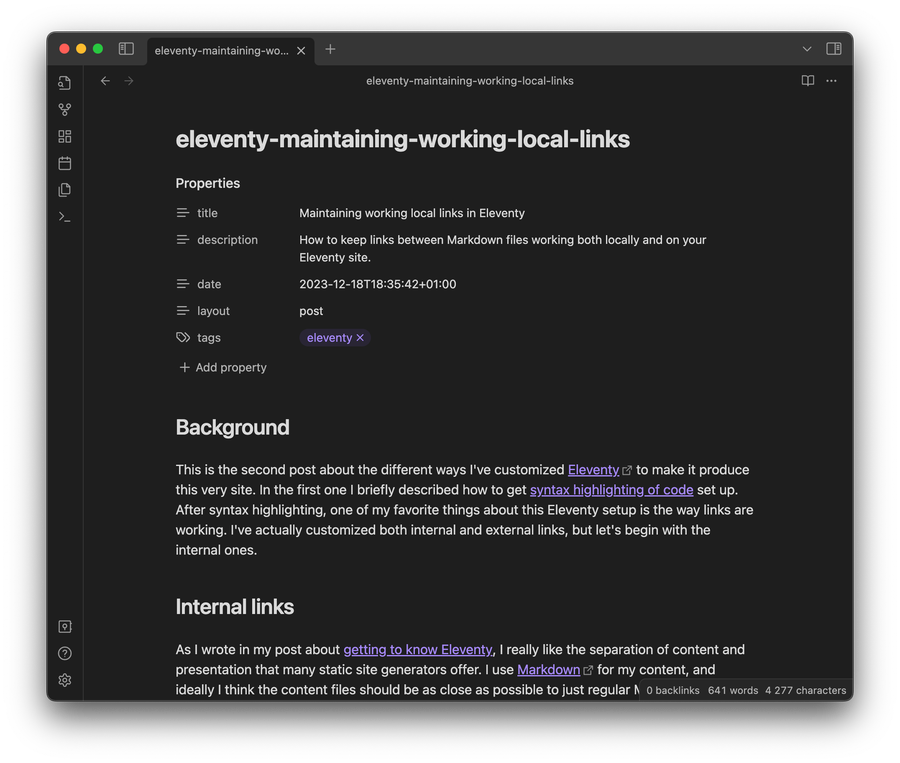Click 641 words in status bar

click(733, 691)
